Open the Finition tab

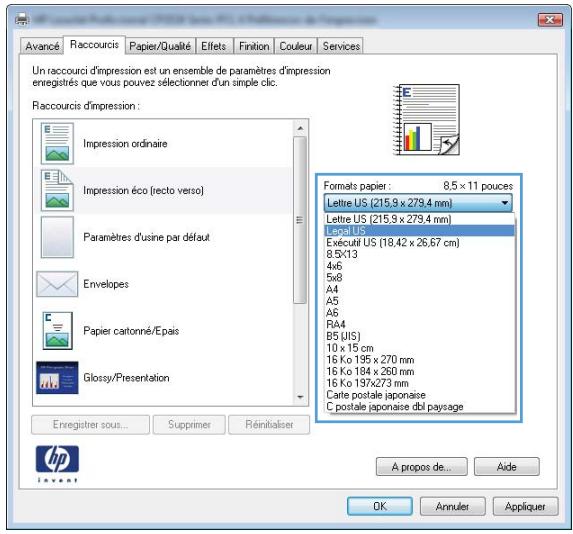(254, 46)
